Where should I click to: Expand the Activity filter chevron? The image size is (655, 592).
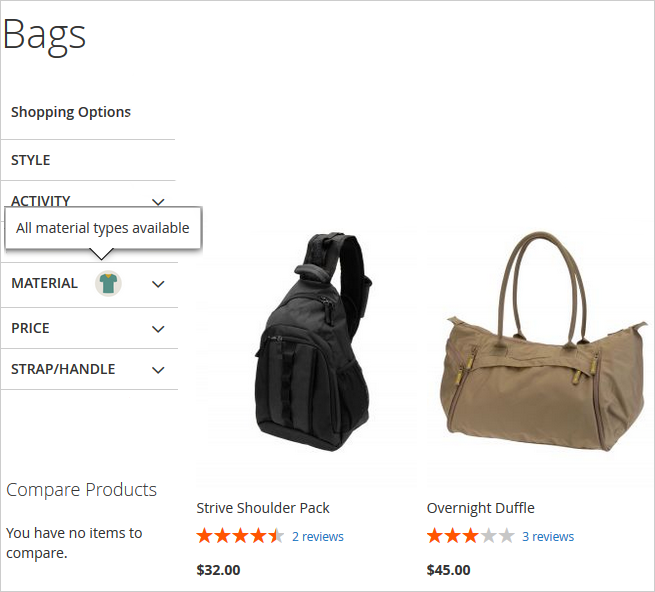click(x=158, y=201)
